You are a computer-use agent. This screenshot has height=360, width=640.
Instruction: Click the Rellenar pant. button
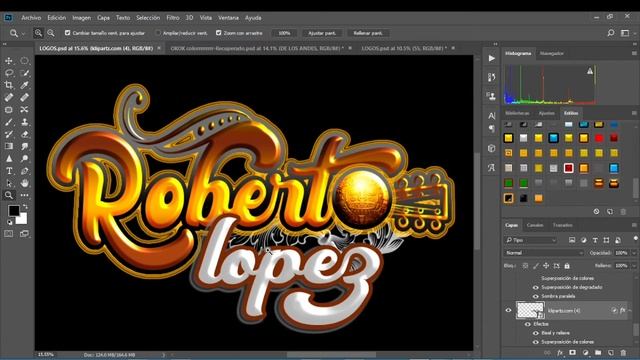point(368,33)
